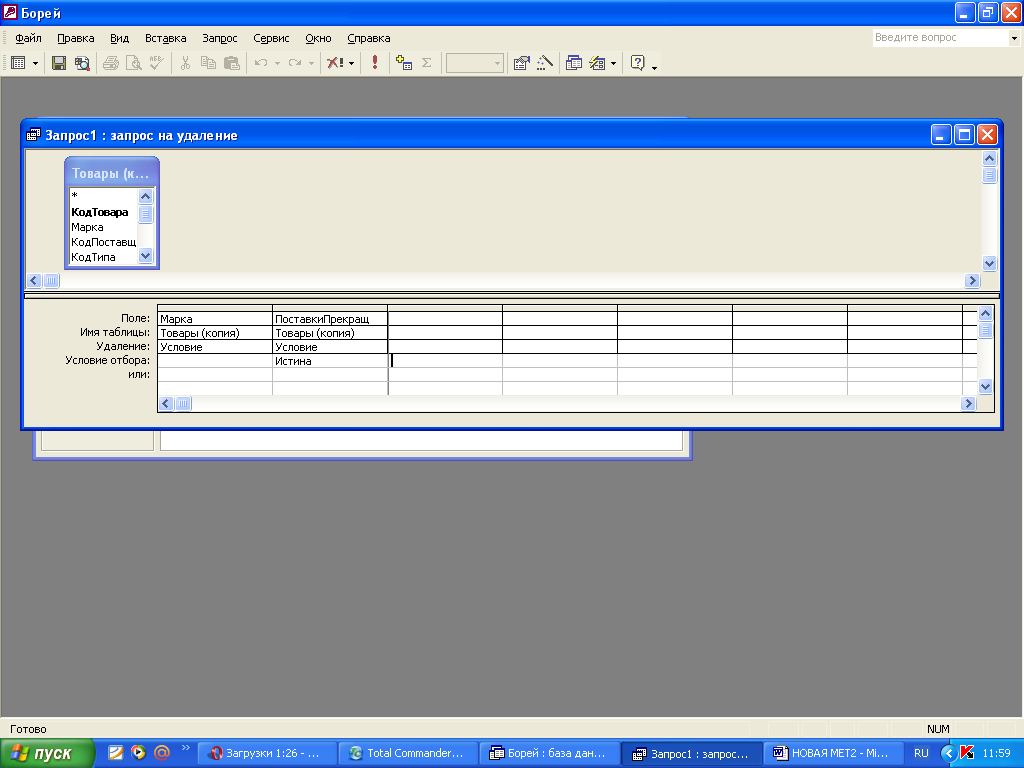Open the Undo history dropdown arrow

point(277,63)
